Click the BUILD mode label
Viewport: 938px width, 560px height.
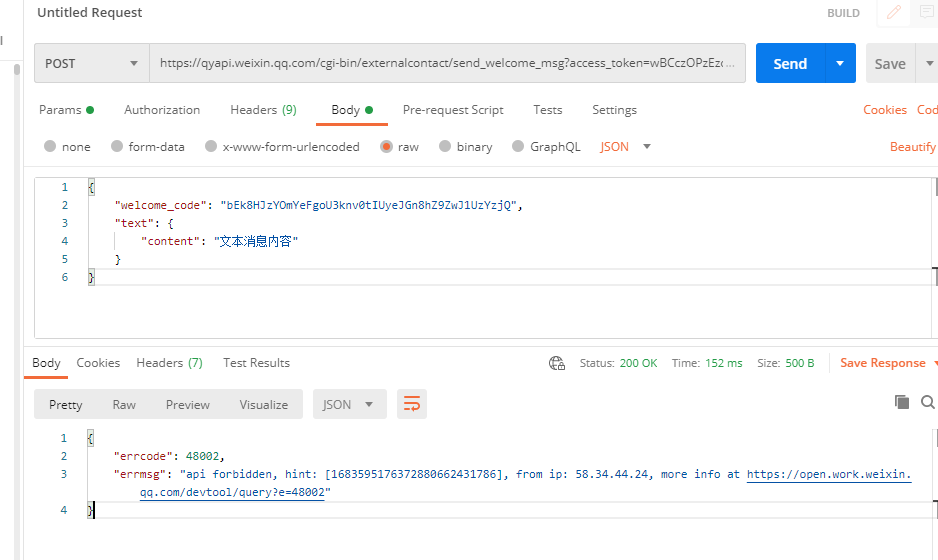(843, 13)
